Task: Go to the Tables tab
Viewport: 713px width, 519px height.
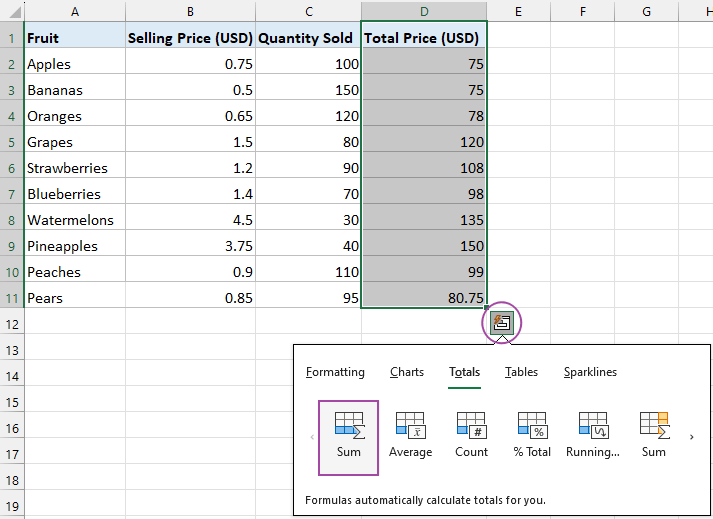Action: (x=521, y=372)
